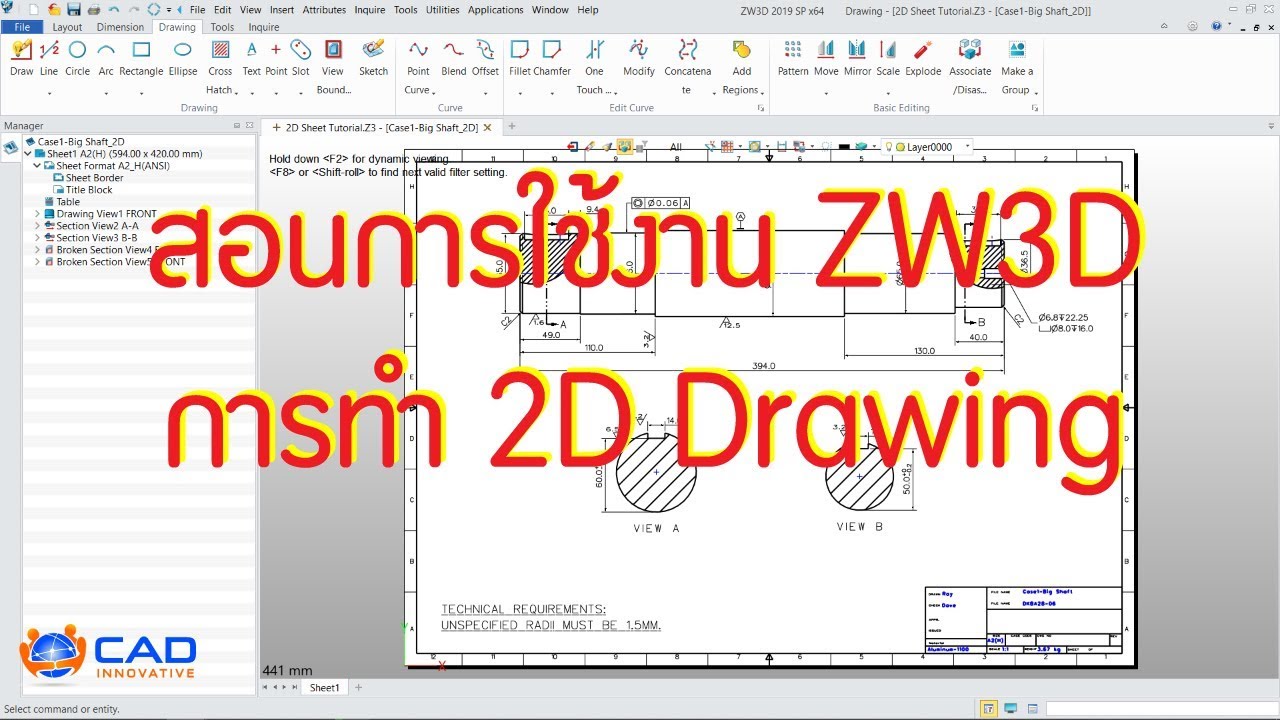Viewport: 1280px width, 720px height.
Task: Select the Sheet1 tab at bottom
Action: click(324, 687)
